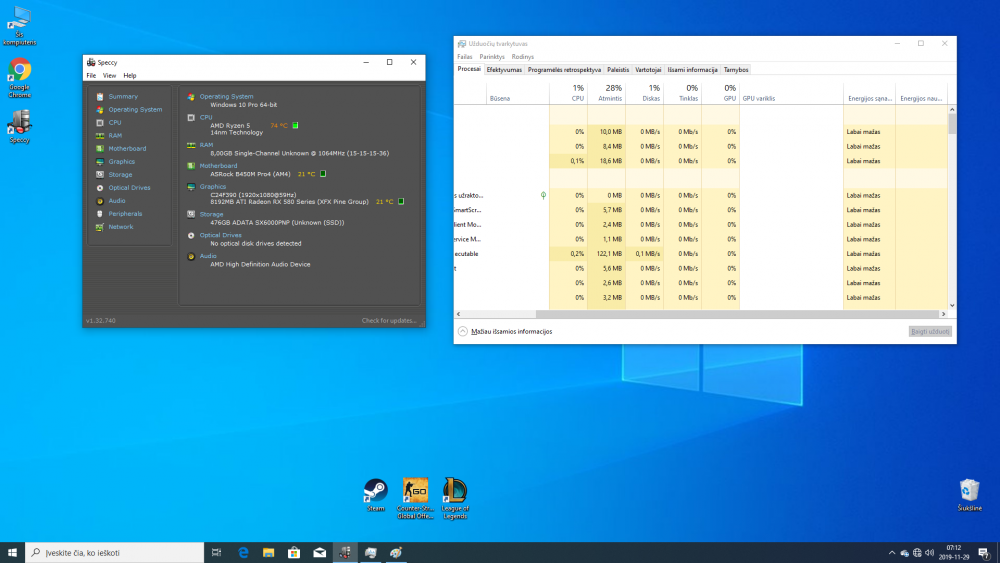Screen dimensions: 1000x563
Task: Sort processes by Tinklas column
Action: tap(682, 93)
